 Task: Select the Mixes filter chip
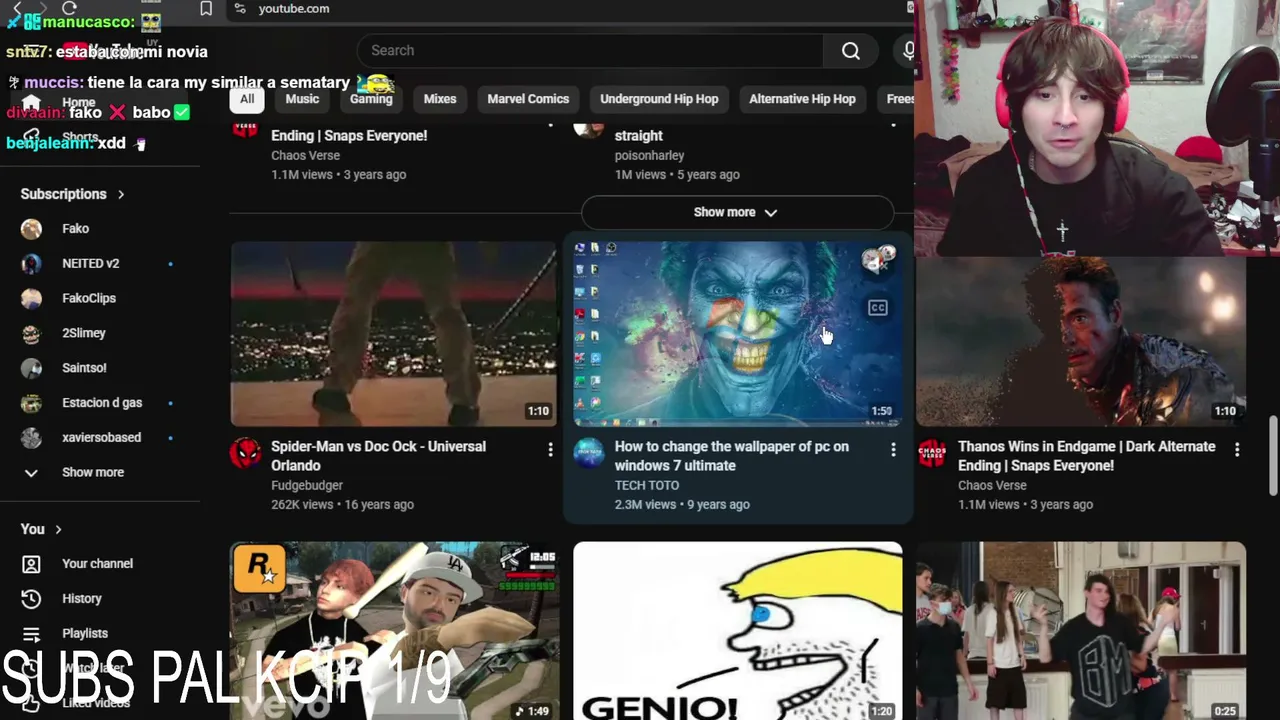[440, 99]
